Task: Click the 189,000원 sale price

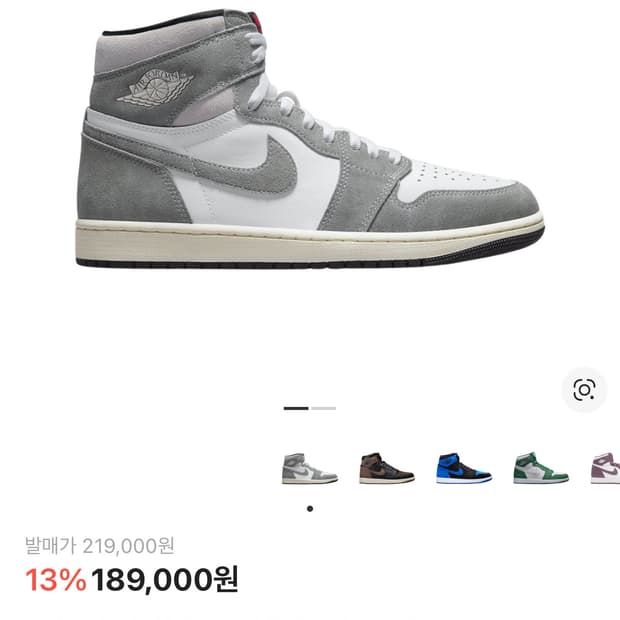Action: pos(164,580)
